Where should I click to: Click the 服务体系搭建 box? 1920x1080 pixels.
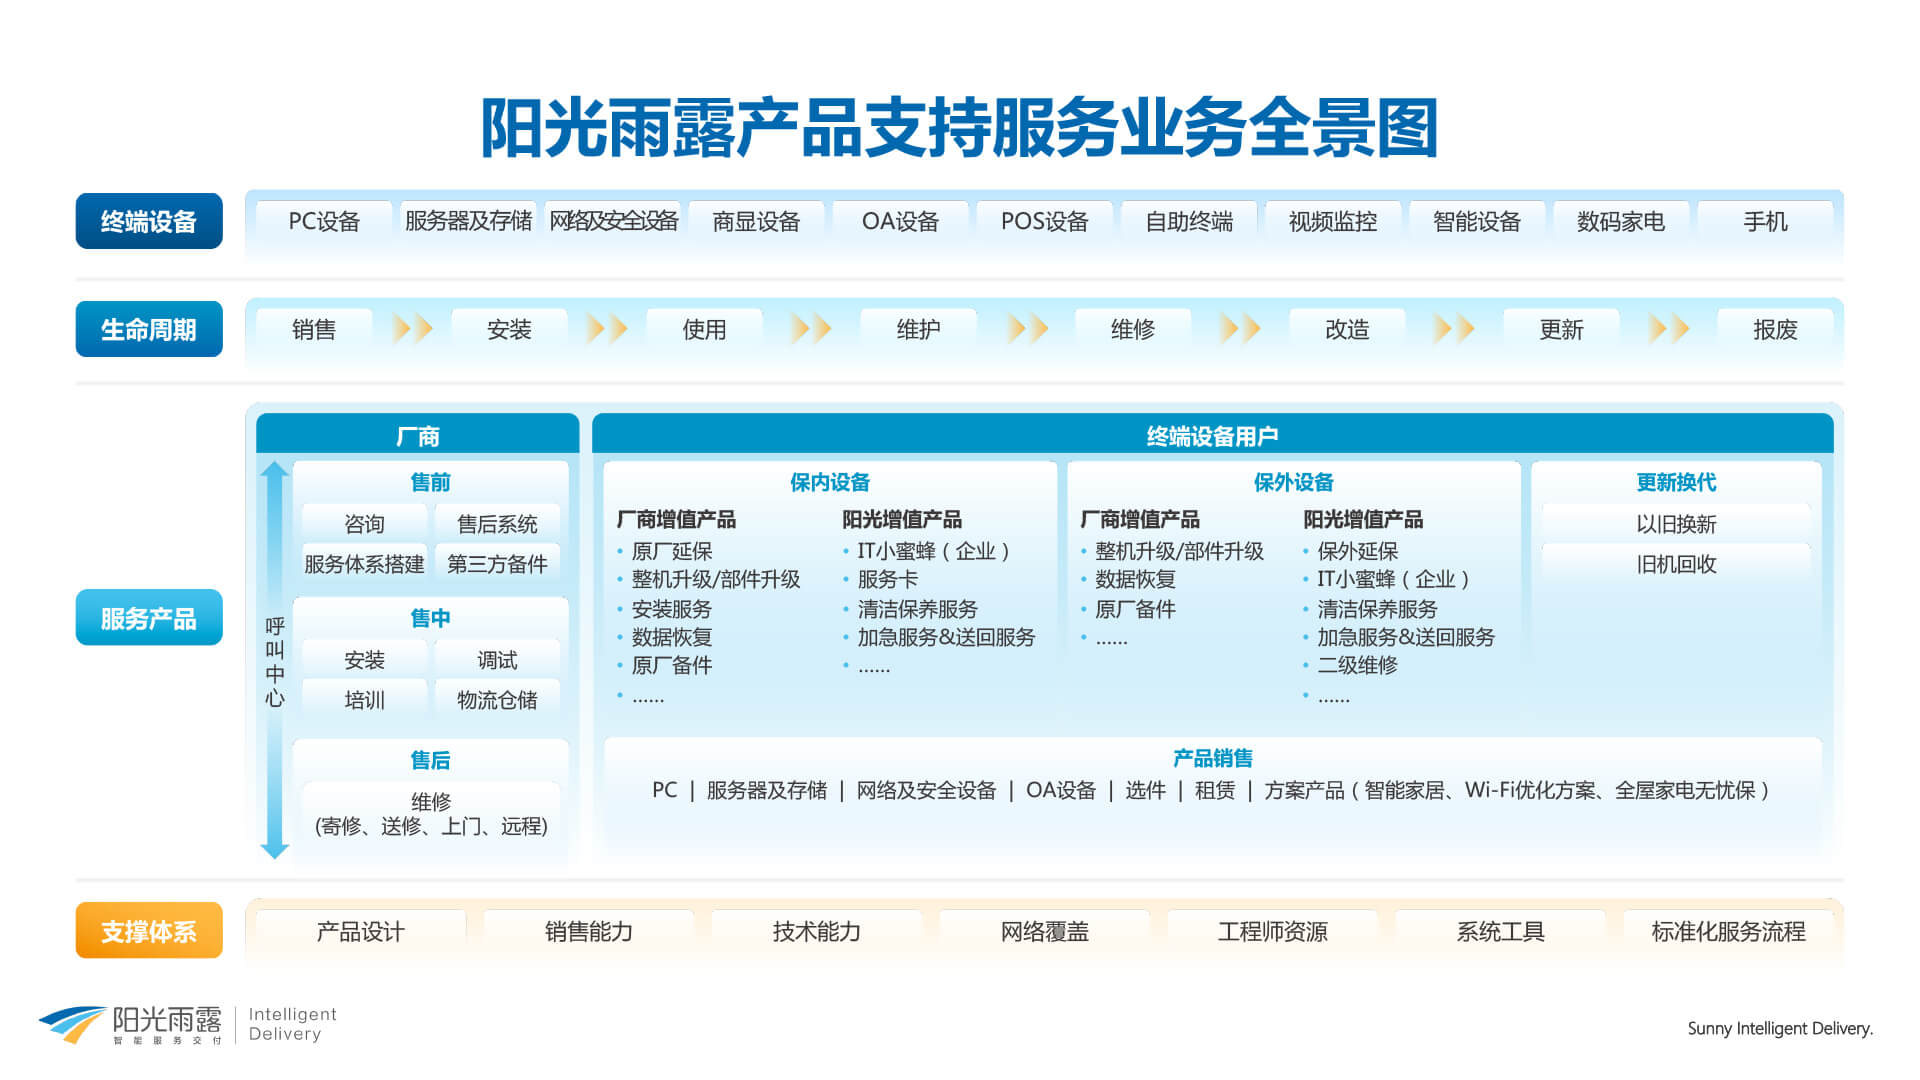point(364,564)
